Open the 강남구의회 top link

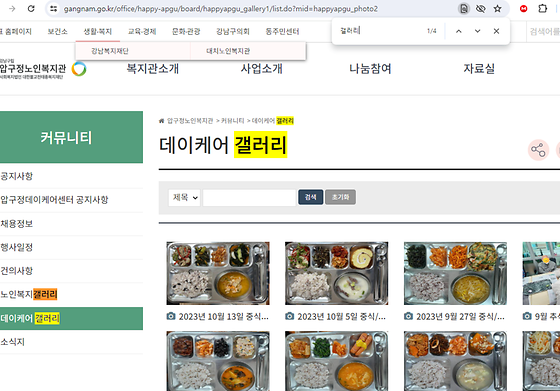point(232,31)
